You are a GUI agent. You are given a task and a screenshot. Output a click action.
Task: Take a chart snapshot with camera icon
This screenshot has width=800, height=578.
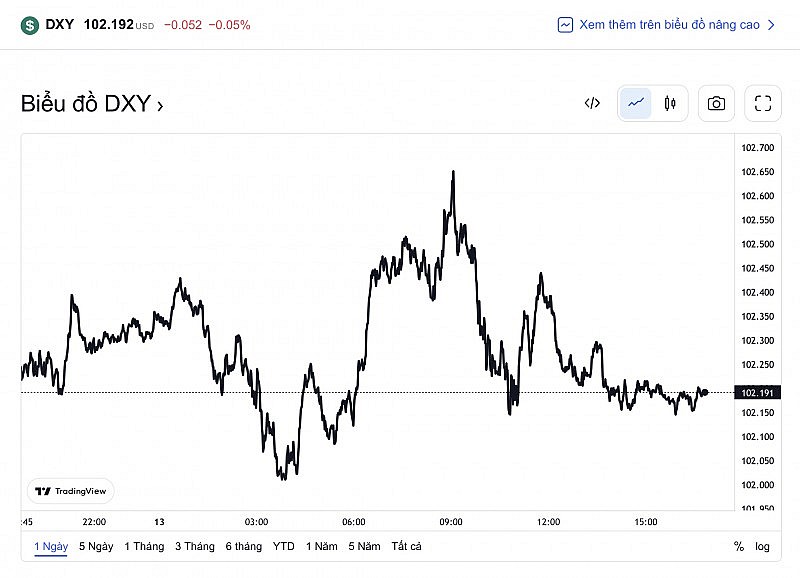[x=716, y=103]
